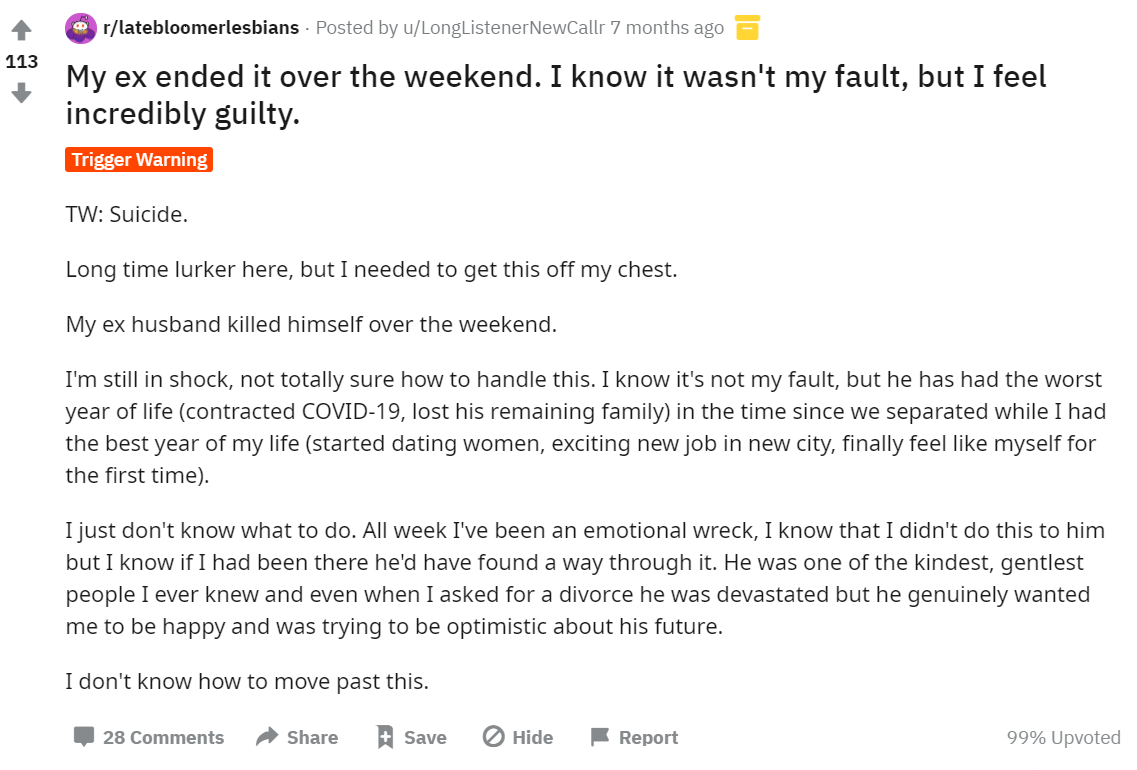Click the subreddit avatar icon
Screen dimensions: 1137x770
pos(81,28)
